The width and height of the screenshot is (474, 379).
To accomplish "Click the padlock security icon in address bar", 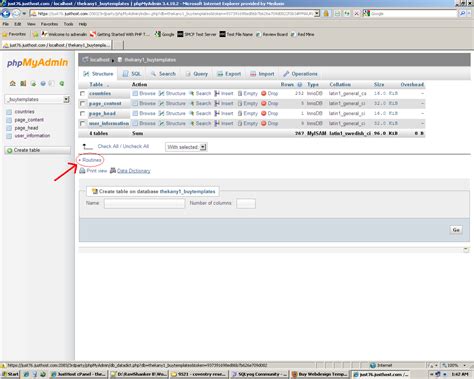I will tap(326, 14).
